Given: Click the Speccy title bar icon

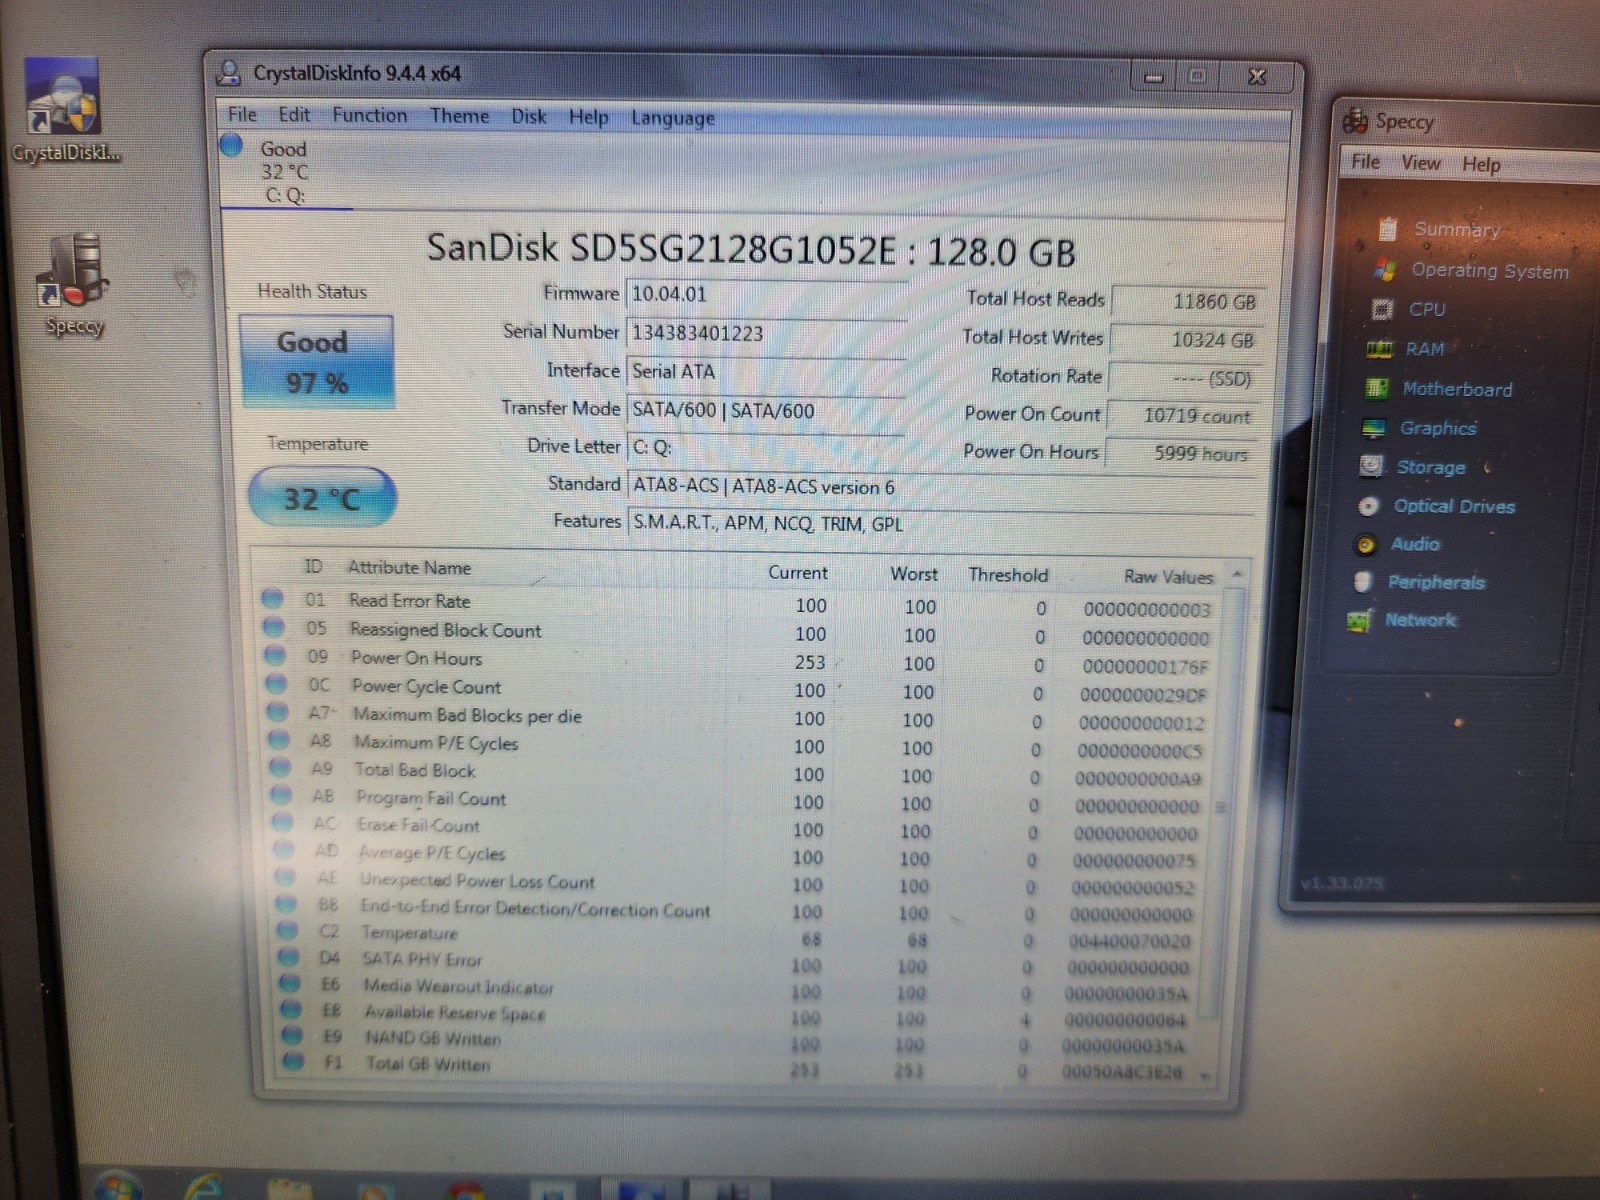Looking at the screenshot, I should click(x=1355, y=121).
